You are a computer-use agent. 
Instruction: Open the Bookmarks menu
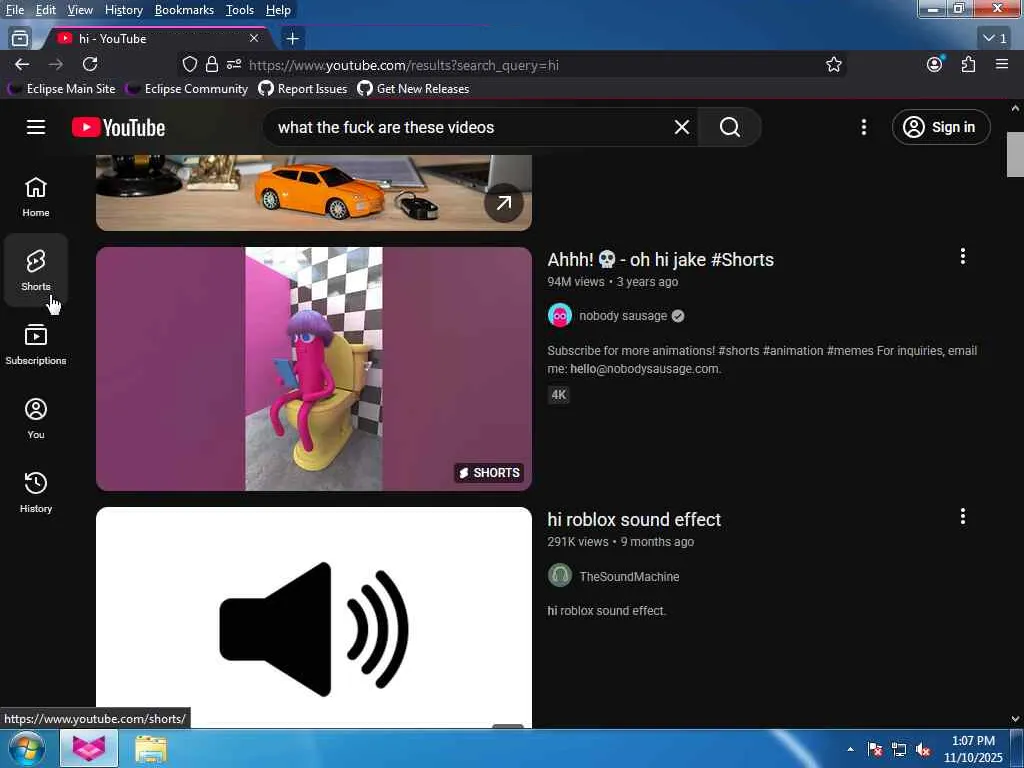pyautogui.click(x=184, y=10)
